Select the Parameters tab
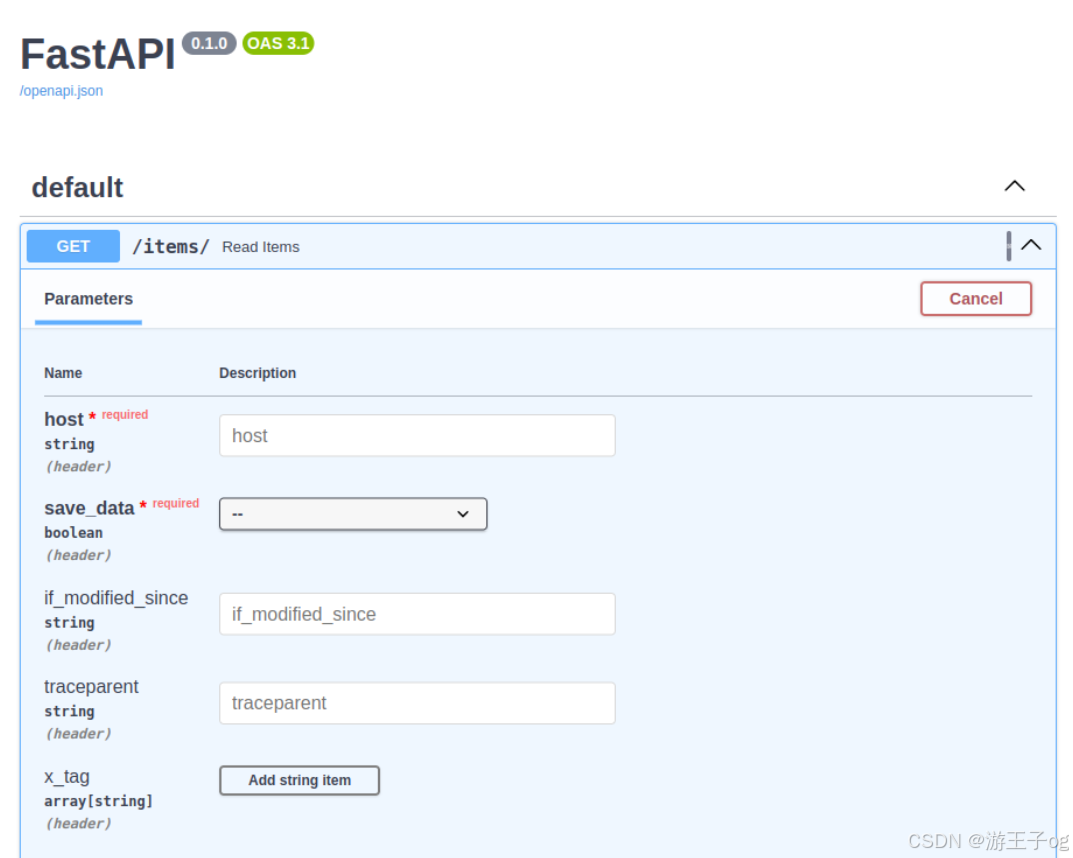Screen dimensions: 1073x858 [x=88, y=299]
